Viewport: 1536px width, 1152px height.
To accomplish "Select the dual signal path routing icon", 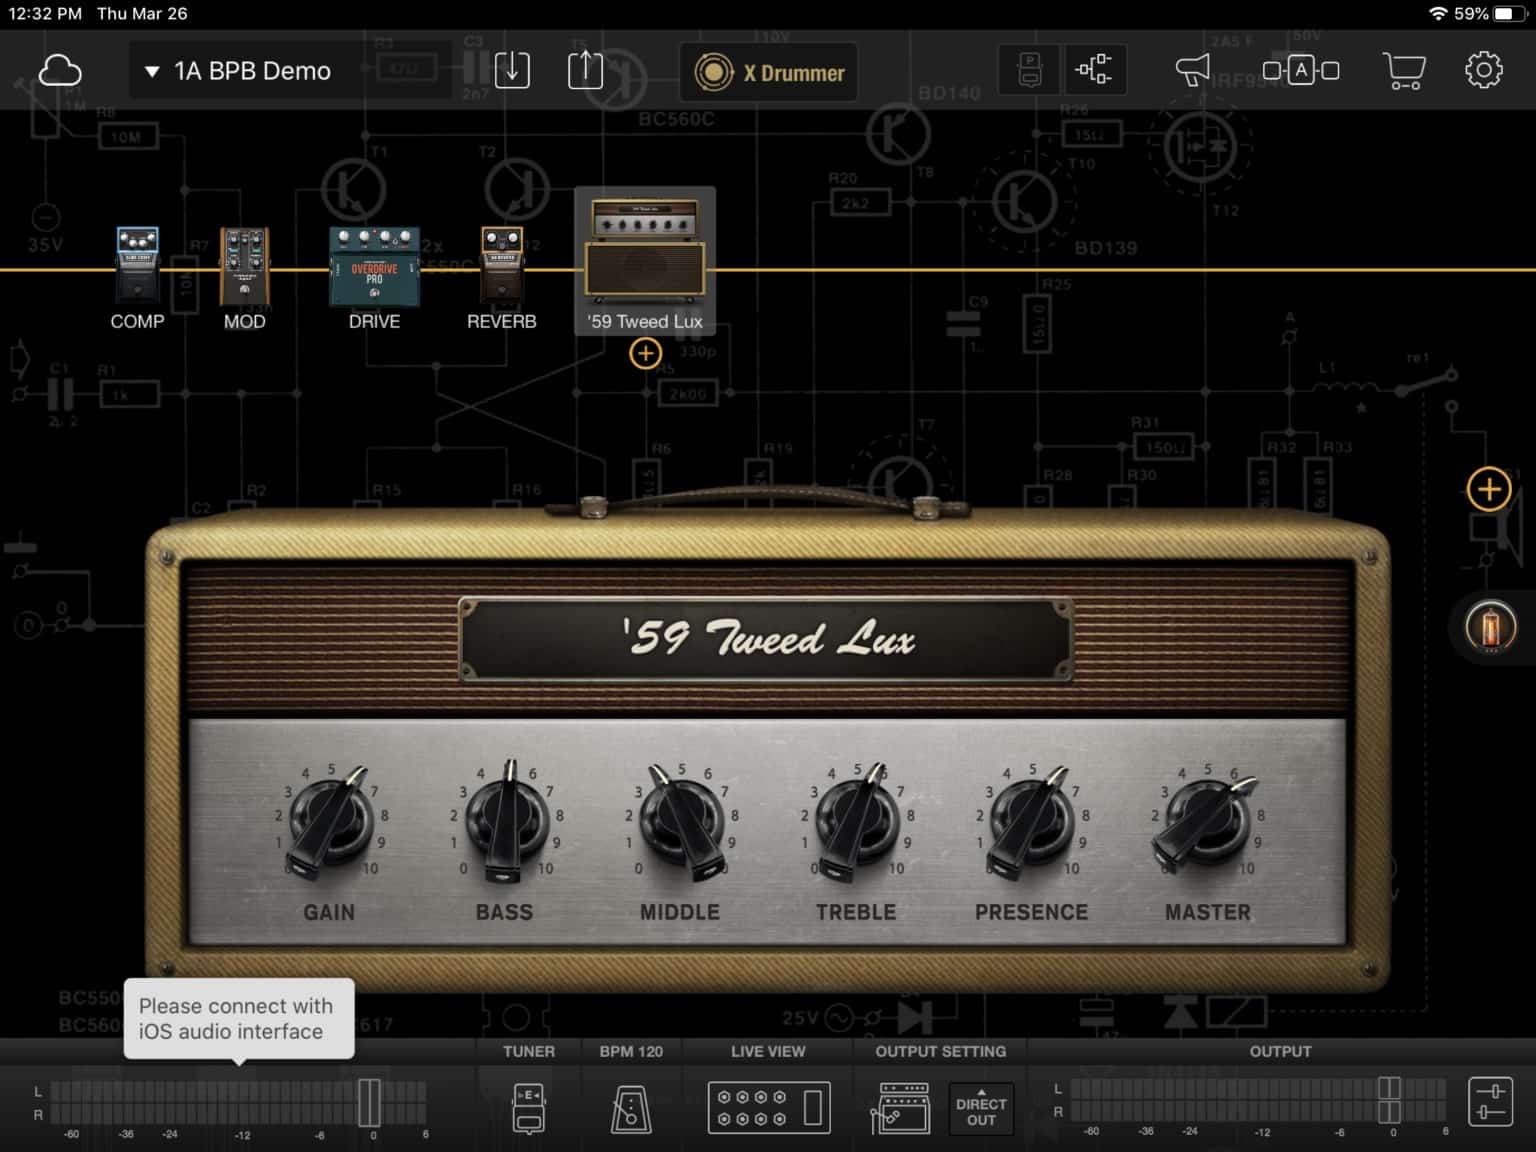I will (1094, 70).
